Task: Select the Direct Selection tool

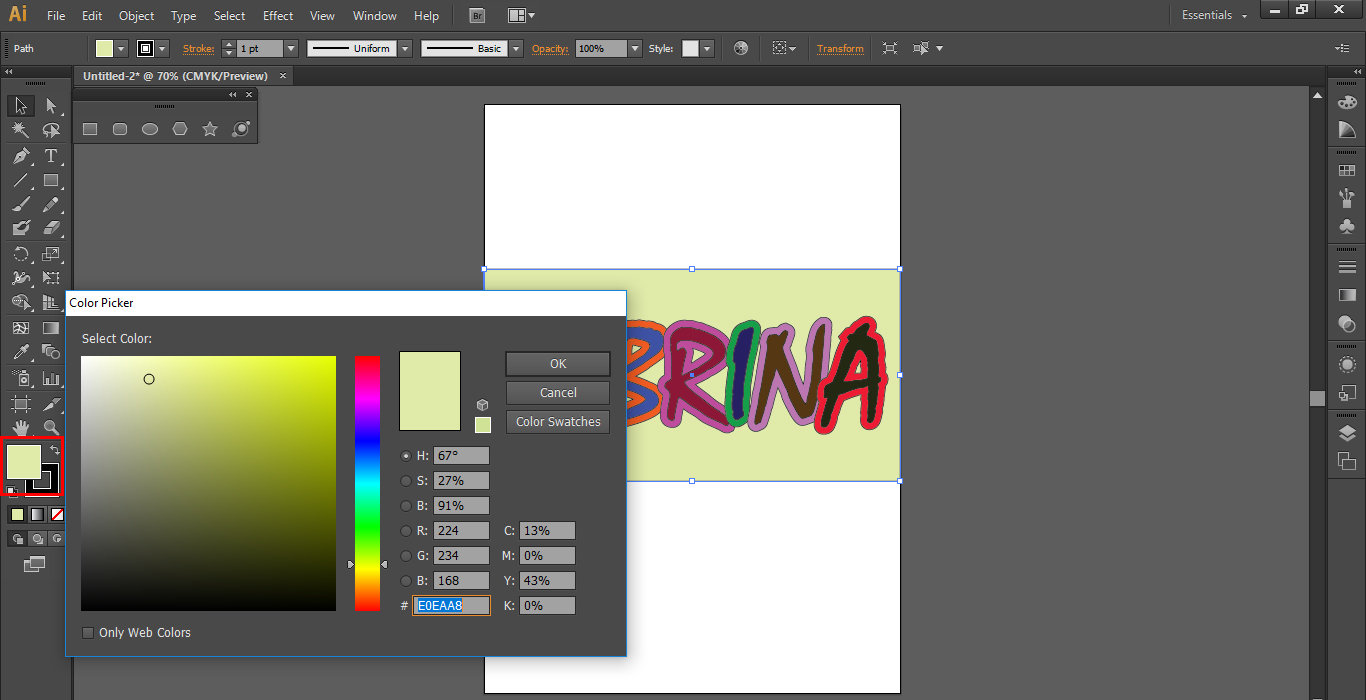Action: click(x=51, y=105)
